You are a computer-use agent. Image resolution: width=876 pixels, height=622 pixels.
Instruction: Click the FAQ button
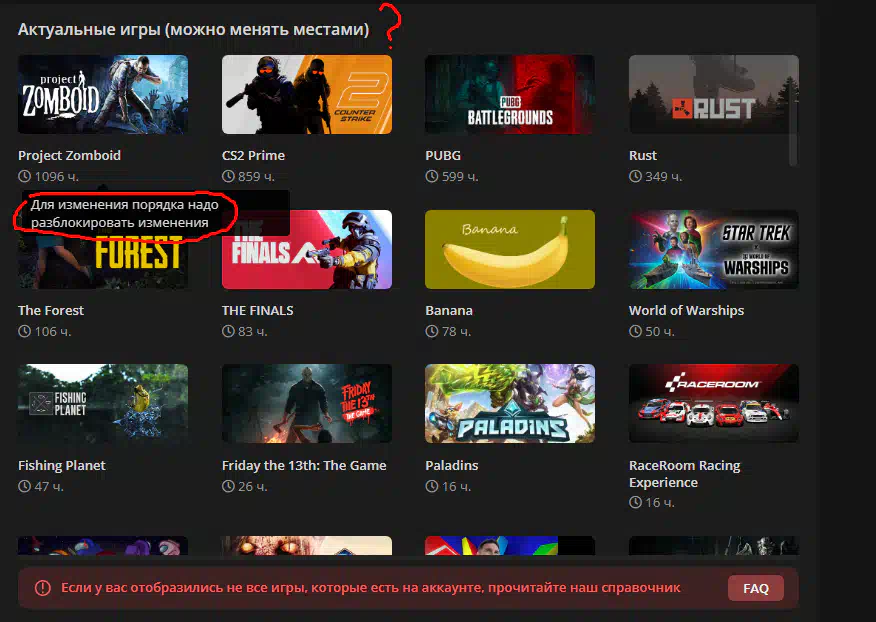coord(756,588)
